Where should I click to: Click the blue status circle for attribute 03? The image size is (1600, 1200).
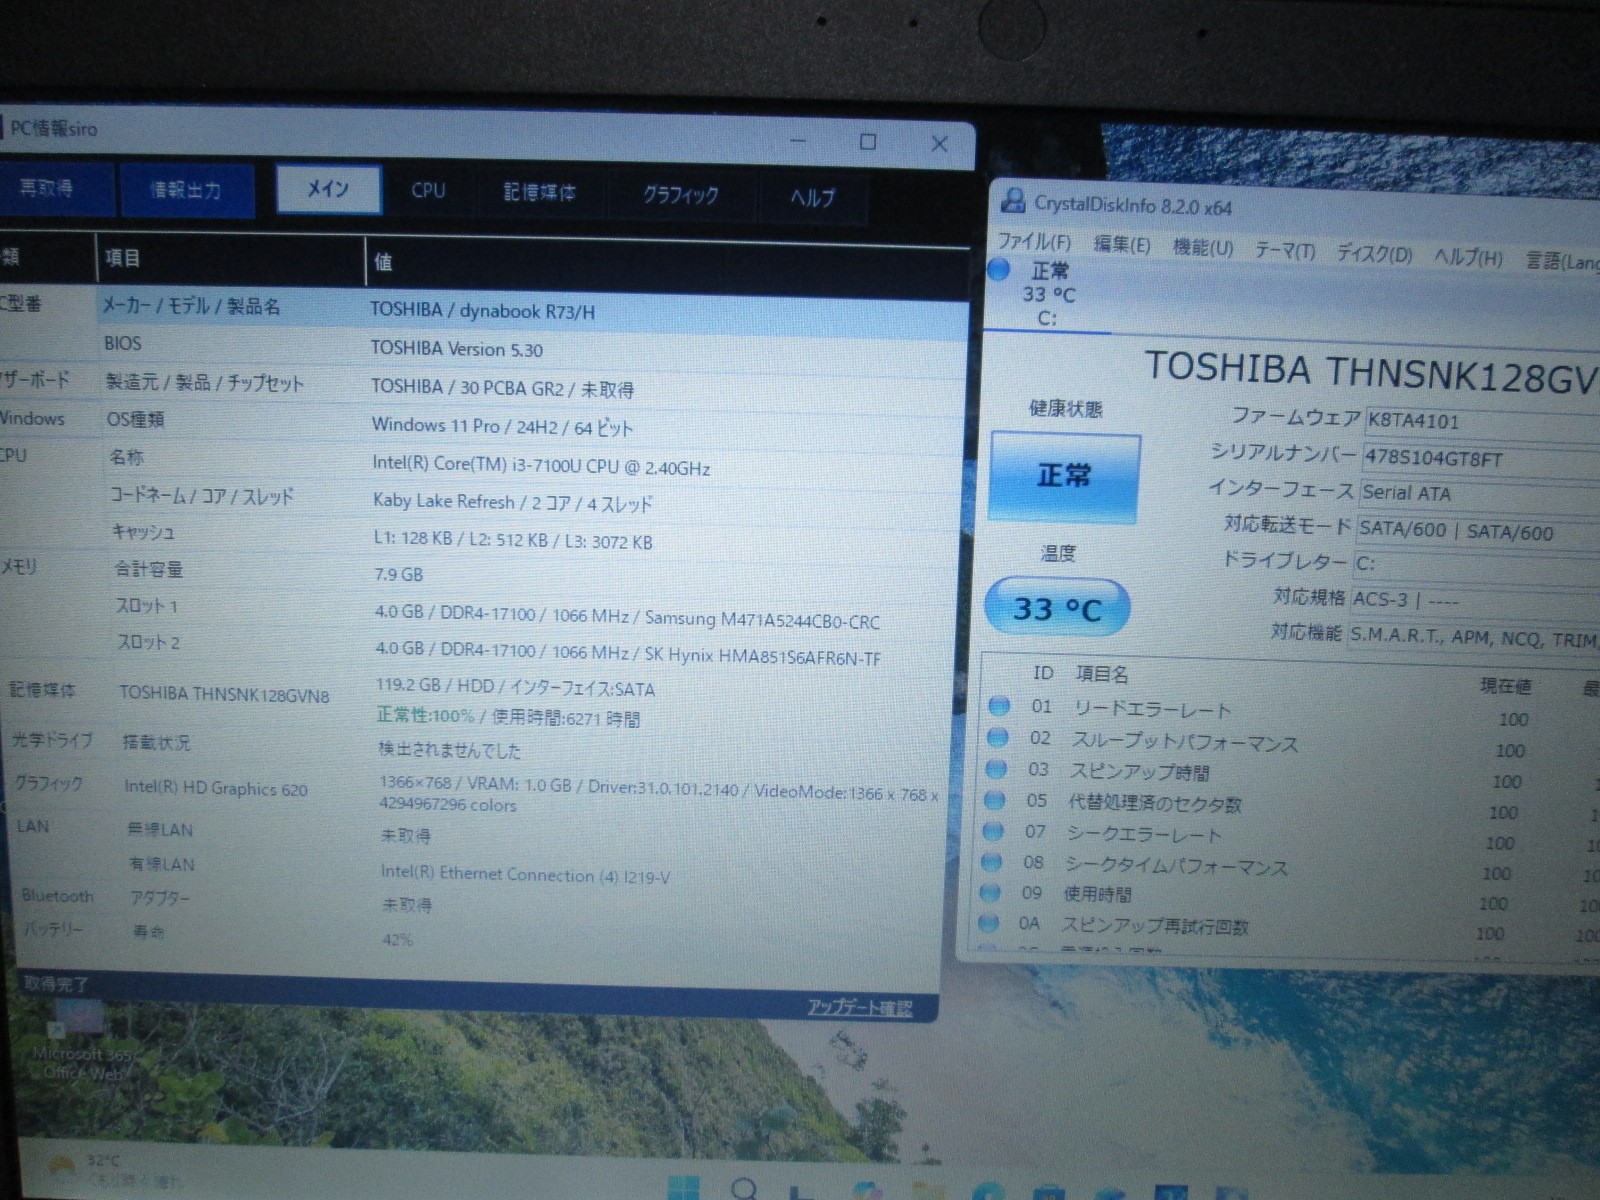click(995, 769)
